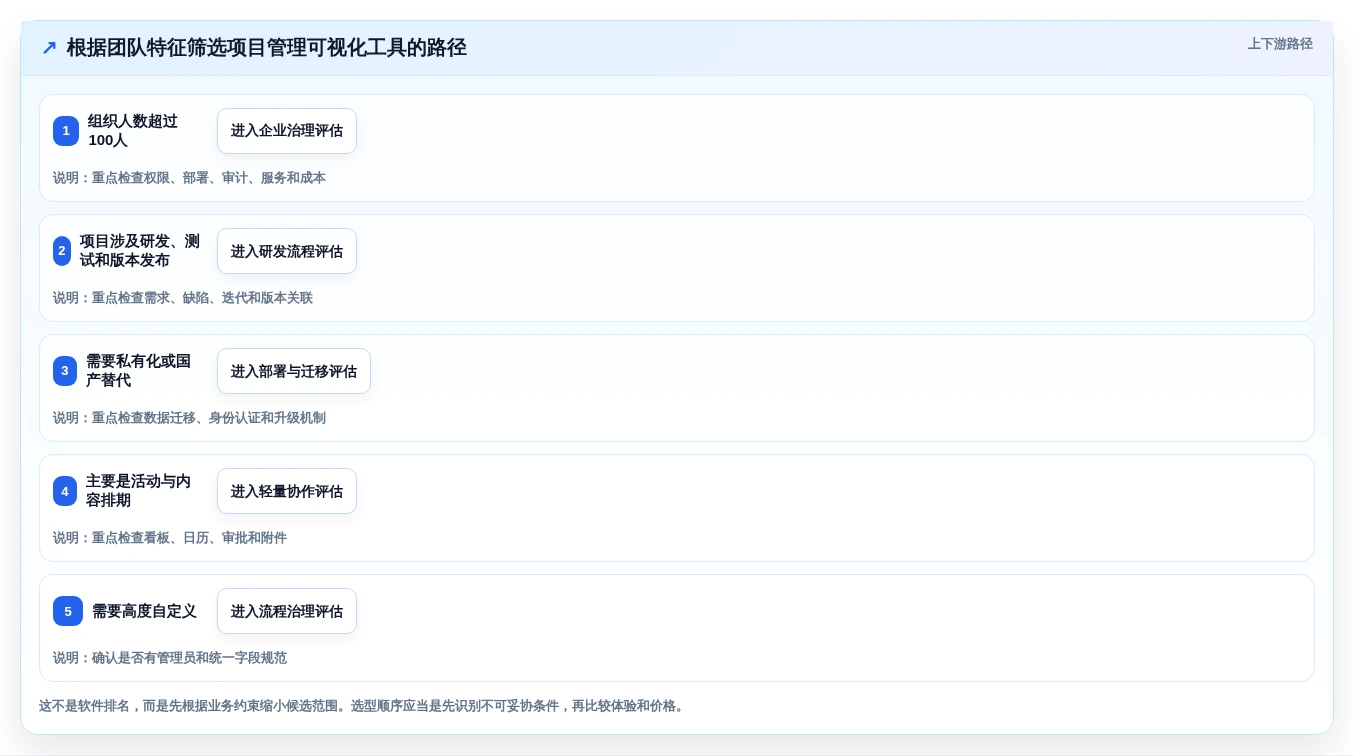Click note 重点检查需求、缺陷、迭代和版本关联
The height and width of the screenshot is (756, 1354).
point(183,298)
